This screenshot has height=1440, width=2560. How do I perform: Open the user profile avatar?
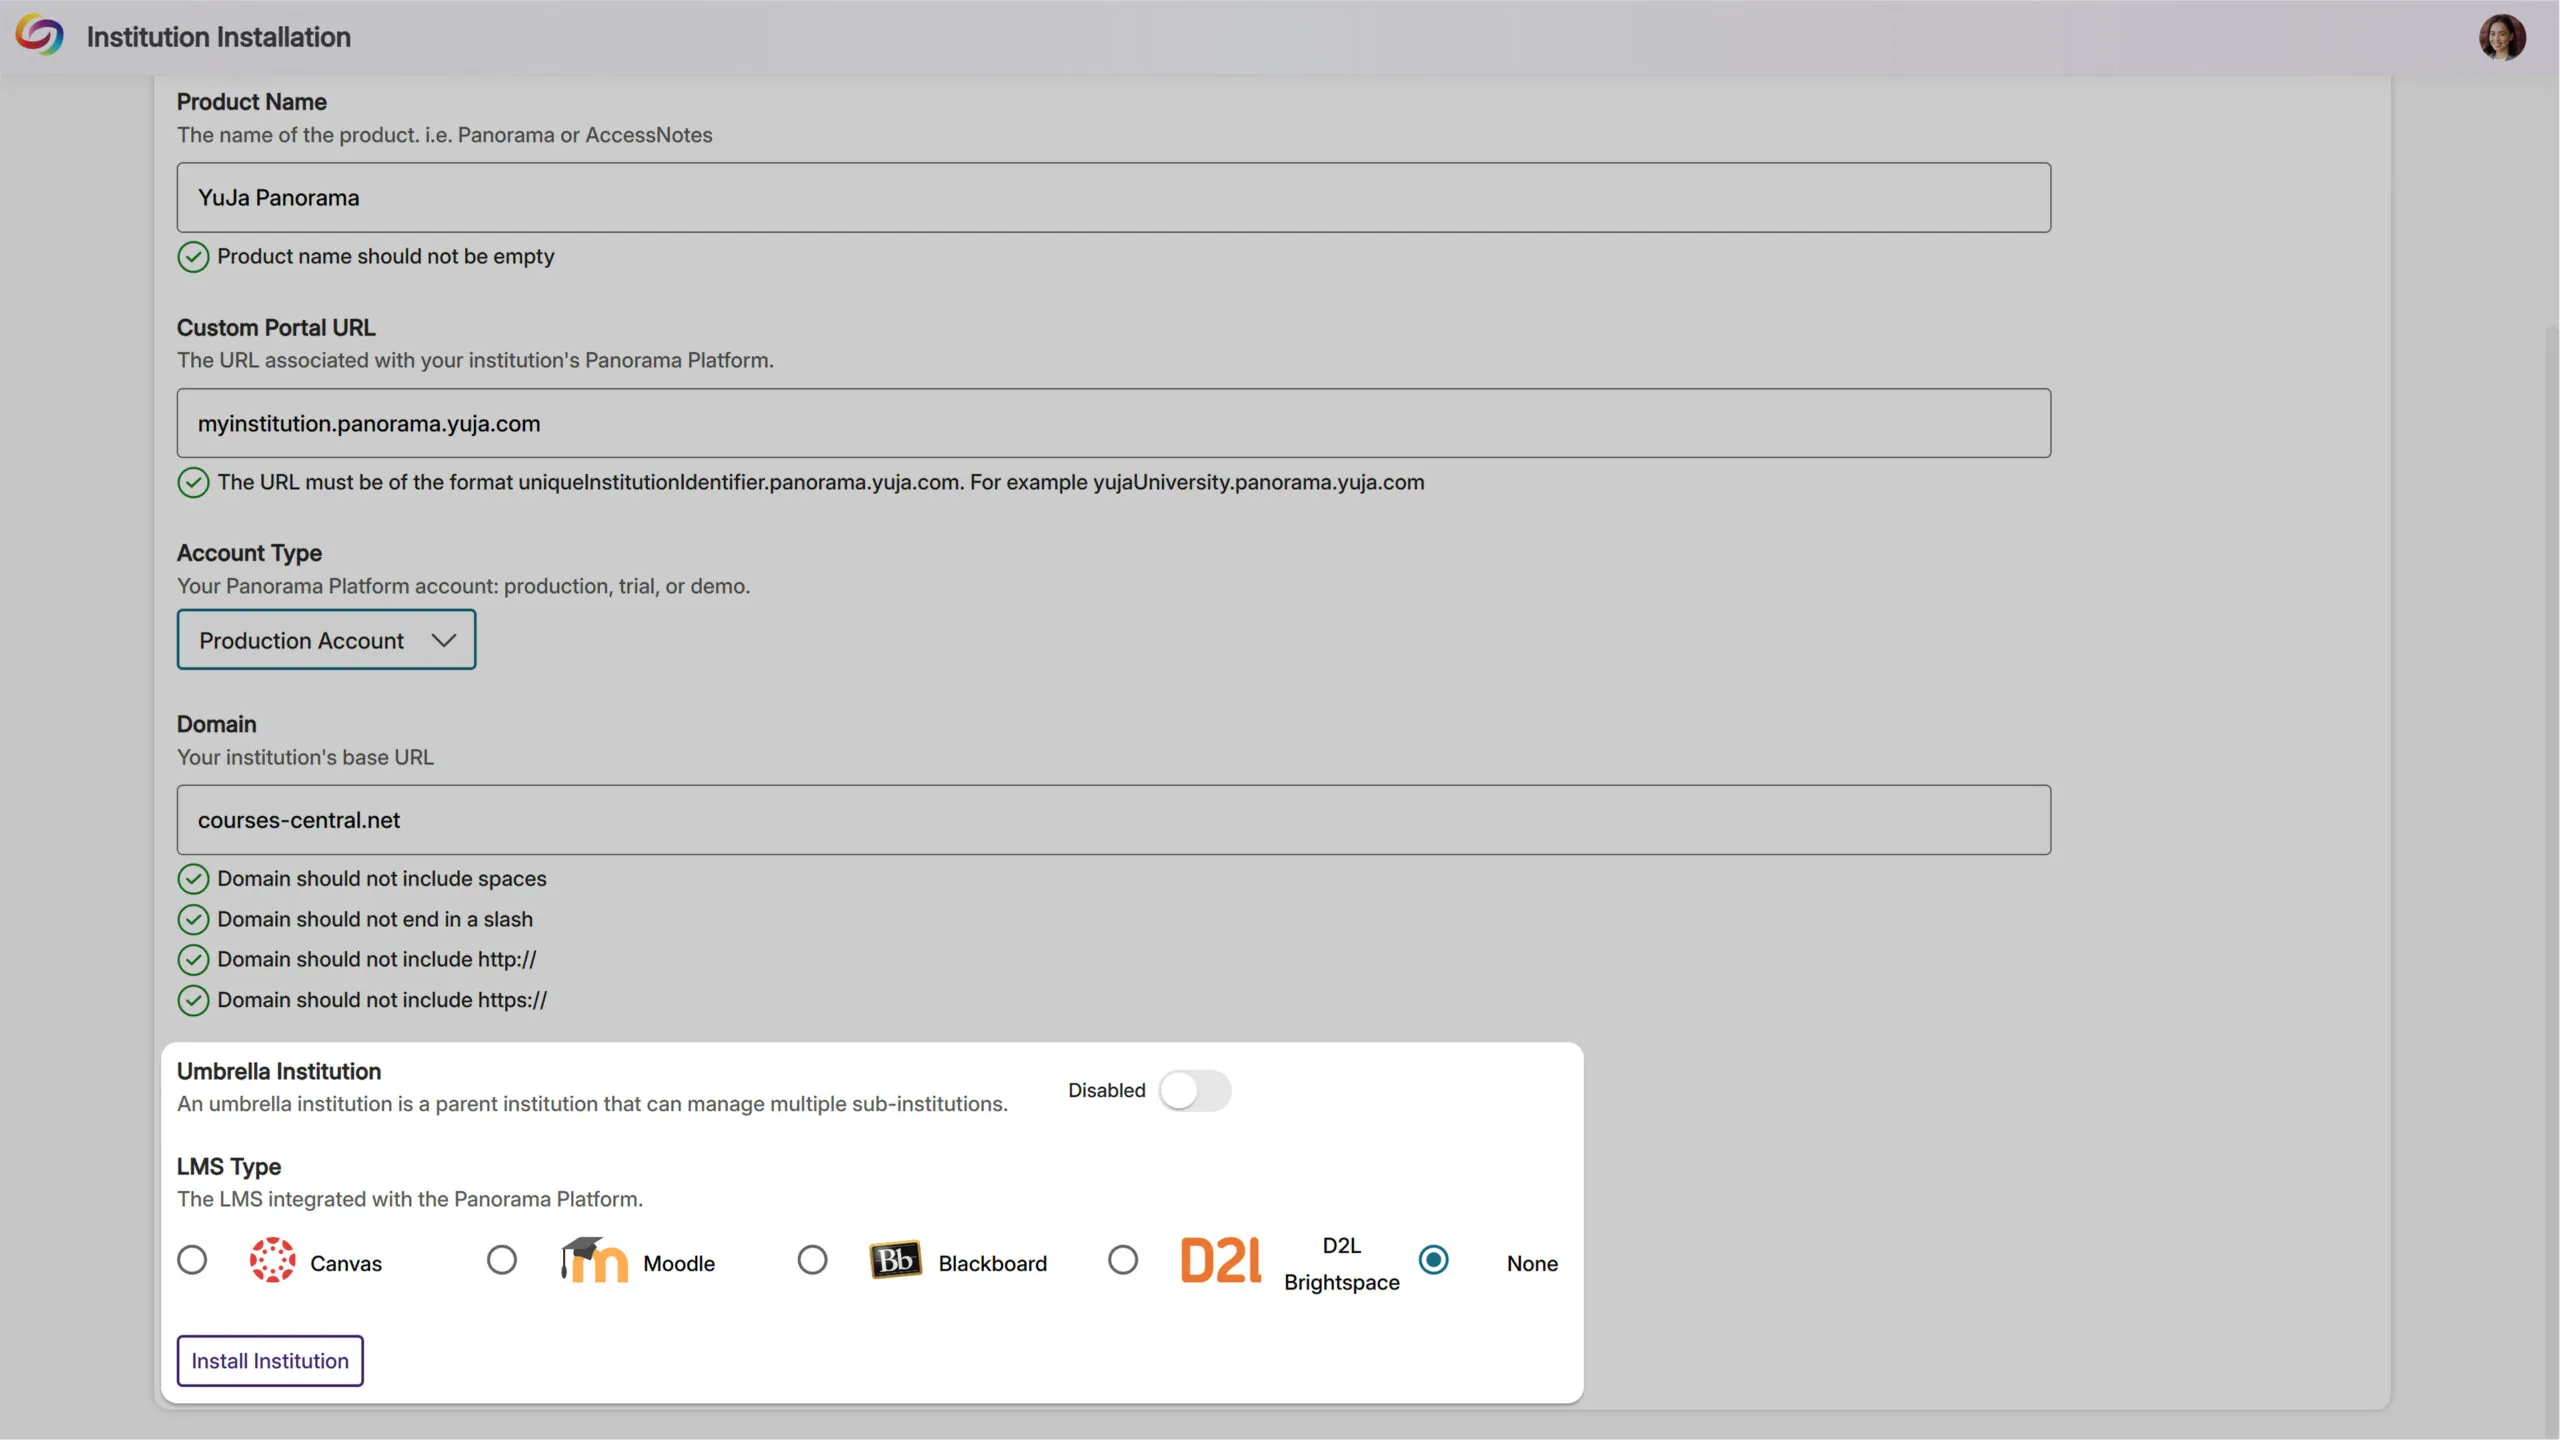(2501, 37)
